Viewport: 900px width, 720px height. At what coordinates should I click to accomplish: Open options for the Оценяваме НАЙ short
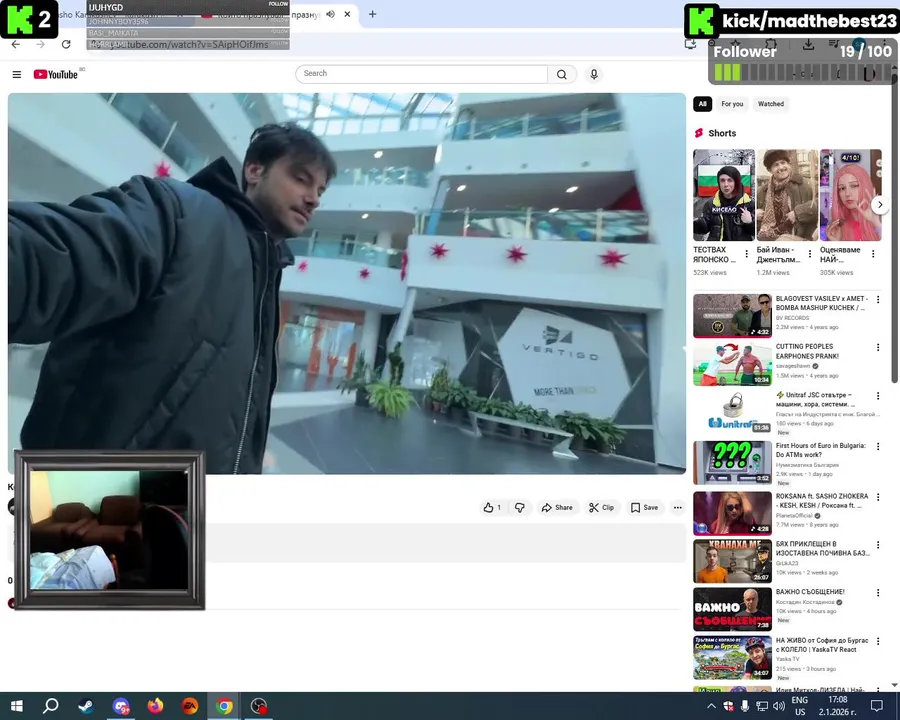tap(873, 254)
